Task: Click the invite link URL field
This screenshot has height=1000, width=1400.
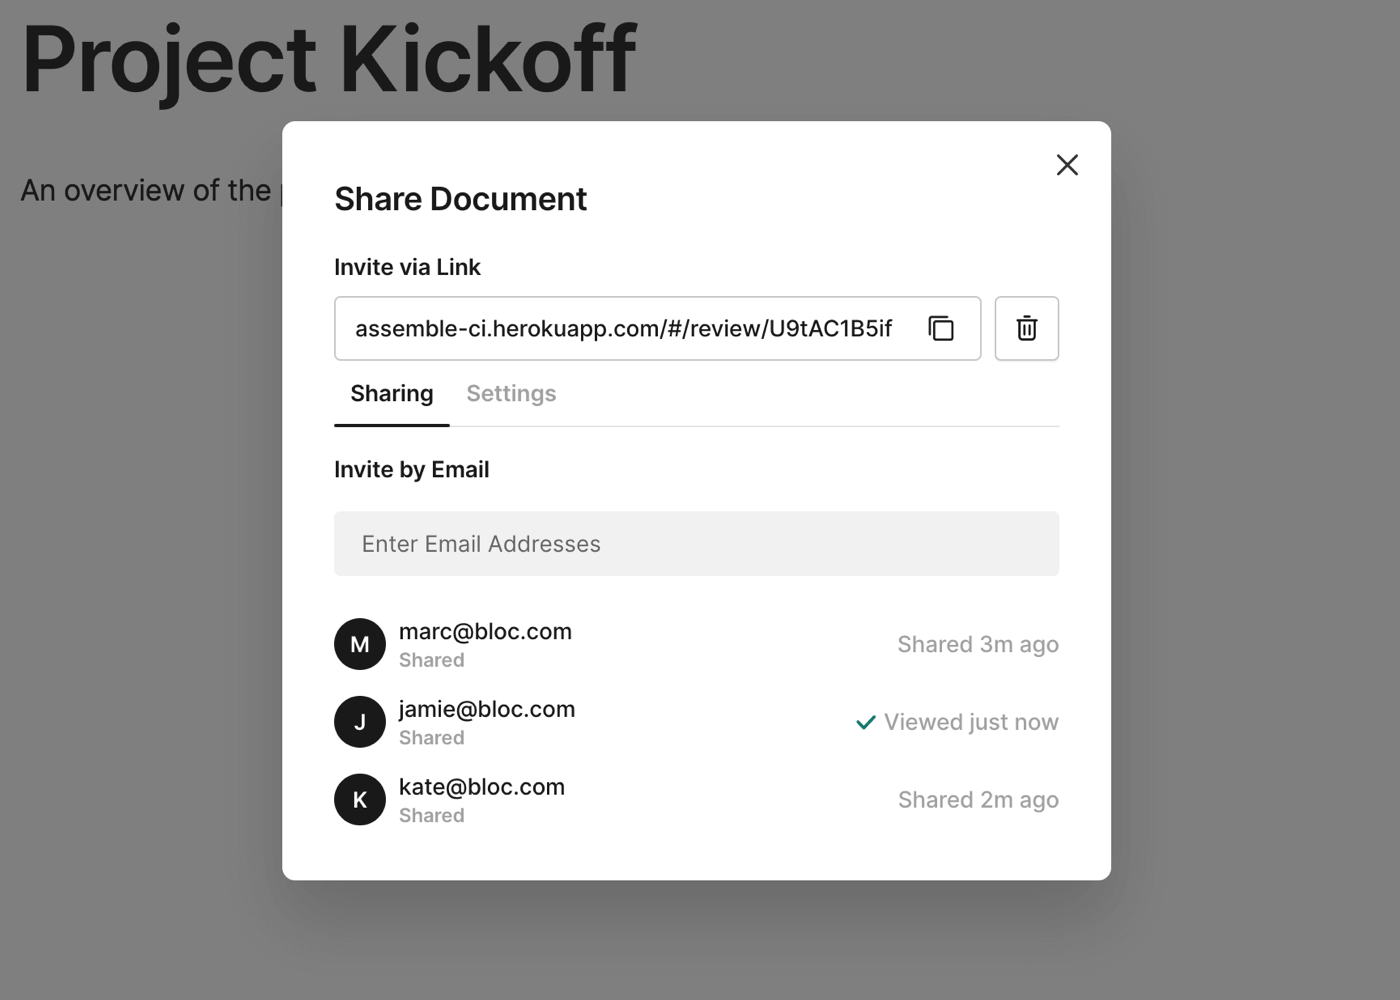Action: point(624,329)
